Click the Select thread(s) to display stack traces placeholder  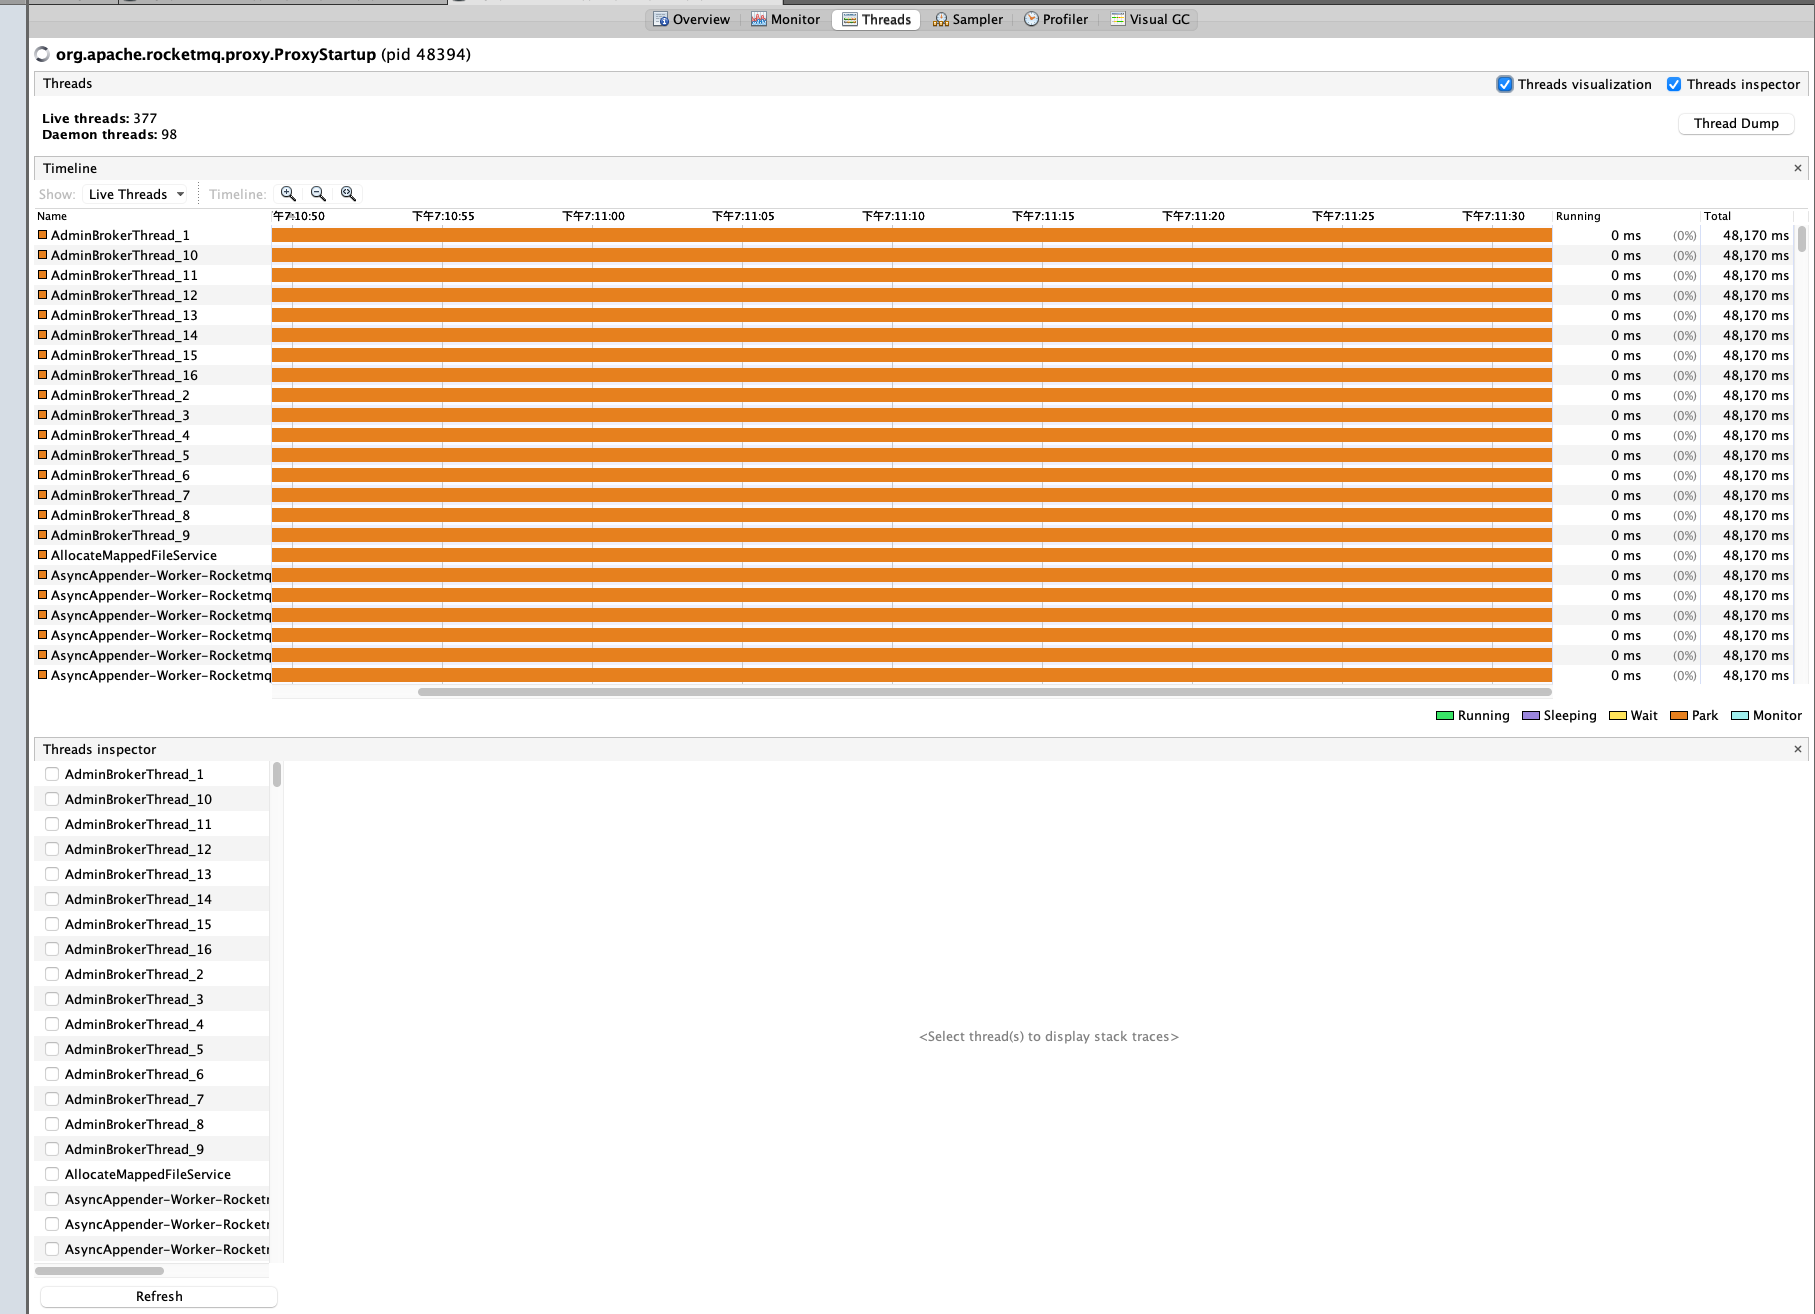coord(1048,1036)
